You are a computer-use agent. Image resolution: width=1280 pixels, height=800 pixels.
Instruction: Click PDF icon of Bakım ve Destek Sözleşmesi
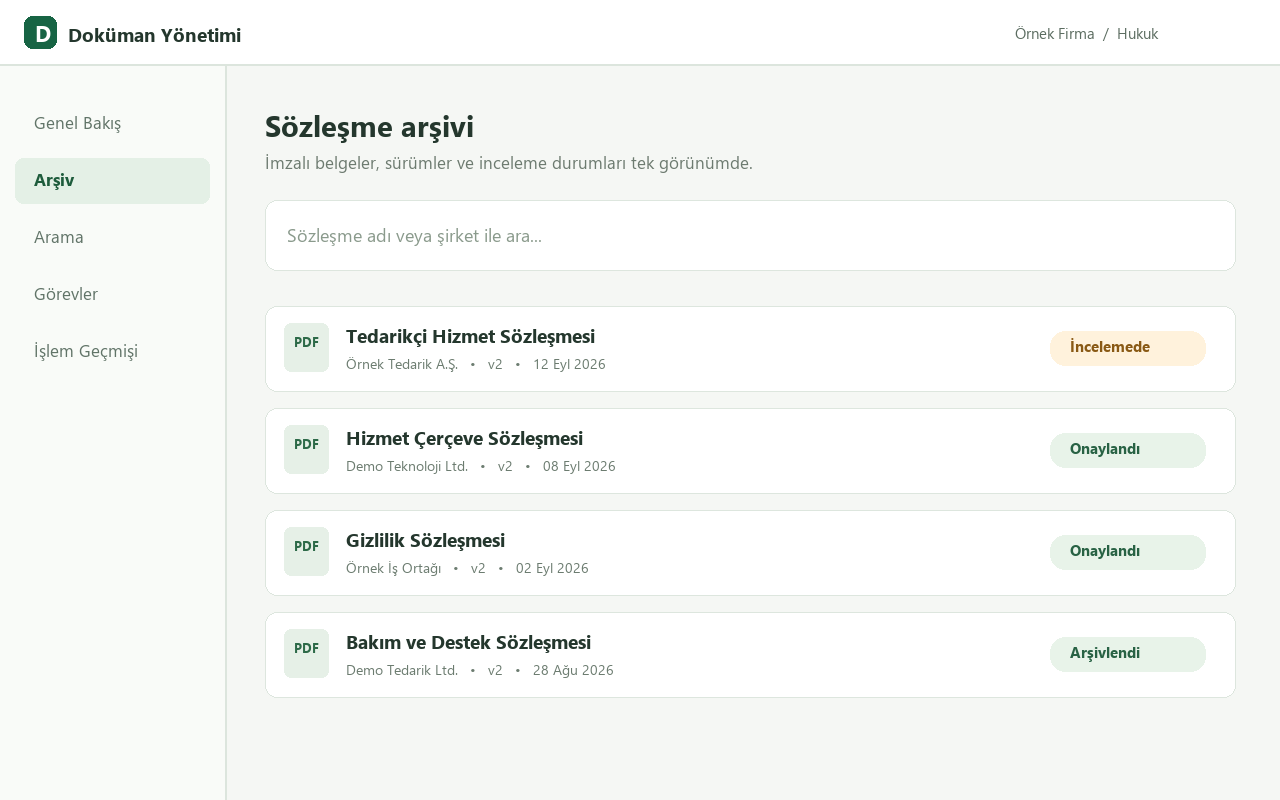point(306,653)
